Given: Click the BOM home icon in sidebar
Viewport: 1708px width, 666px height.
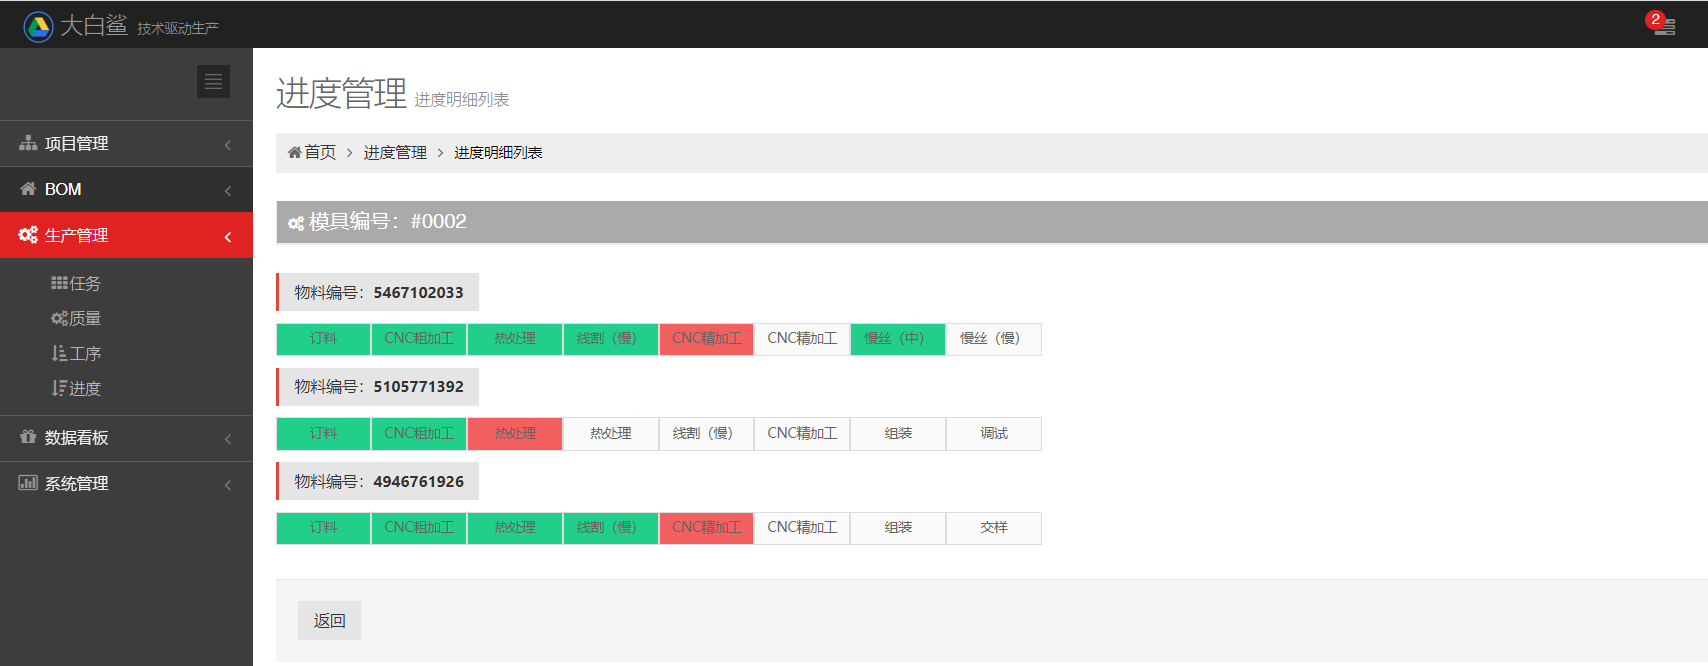Looking at the screenshot, I should 28,189.
